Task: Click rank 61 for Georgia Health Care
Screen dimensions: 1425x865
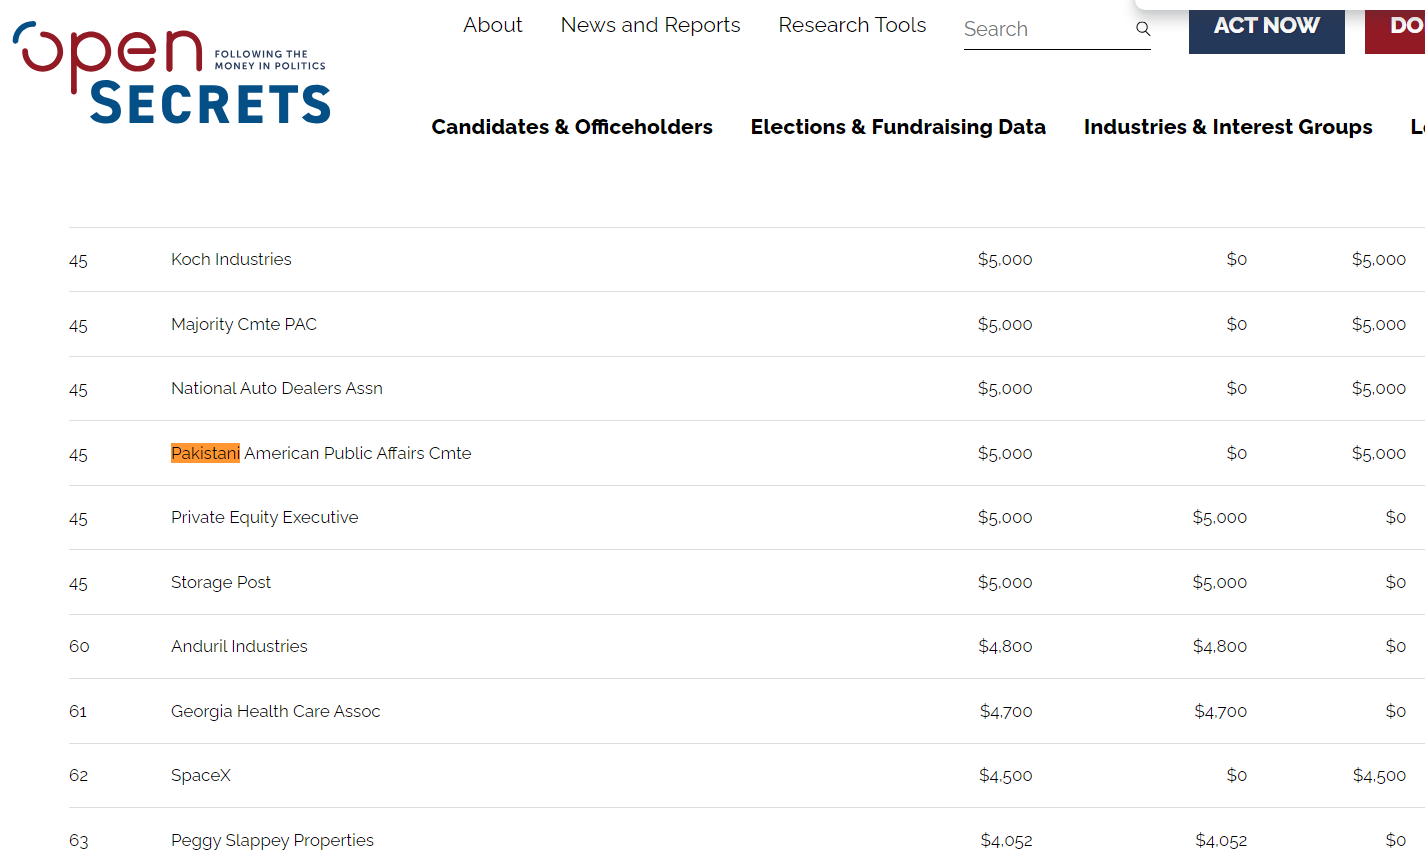Action: (78, 711)
